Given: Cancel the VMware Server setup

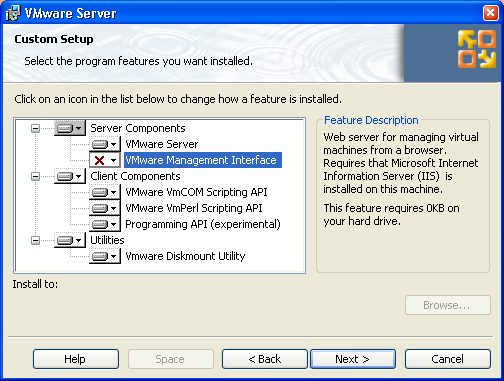Looking at the screenshot, I should click(448, 359).
